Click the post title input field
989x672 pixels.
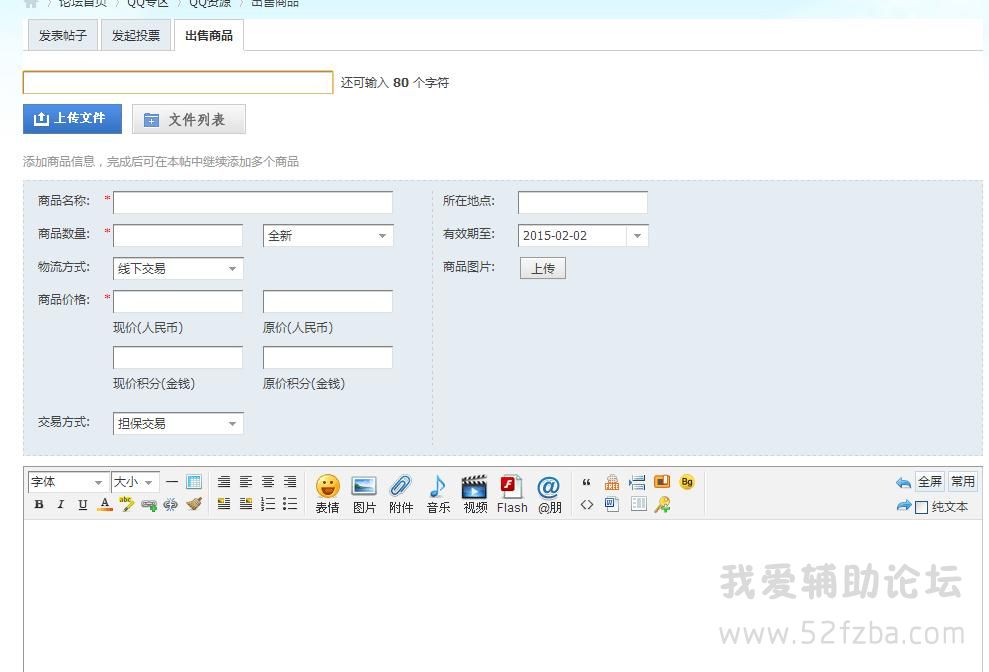[x=178, y=83]
